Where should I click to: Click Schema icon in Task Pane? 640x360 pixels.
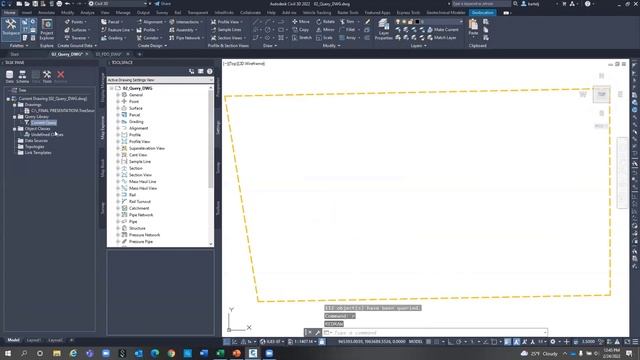pos(22,76)
